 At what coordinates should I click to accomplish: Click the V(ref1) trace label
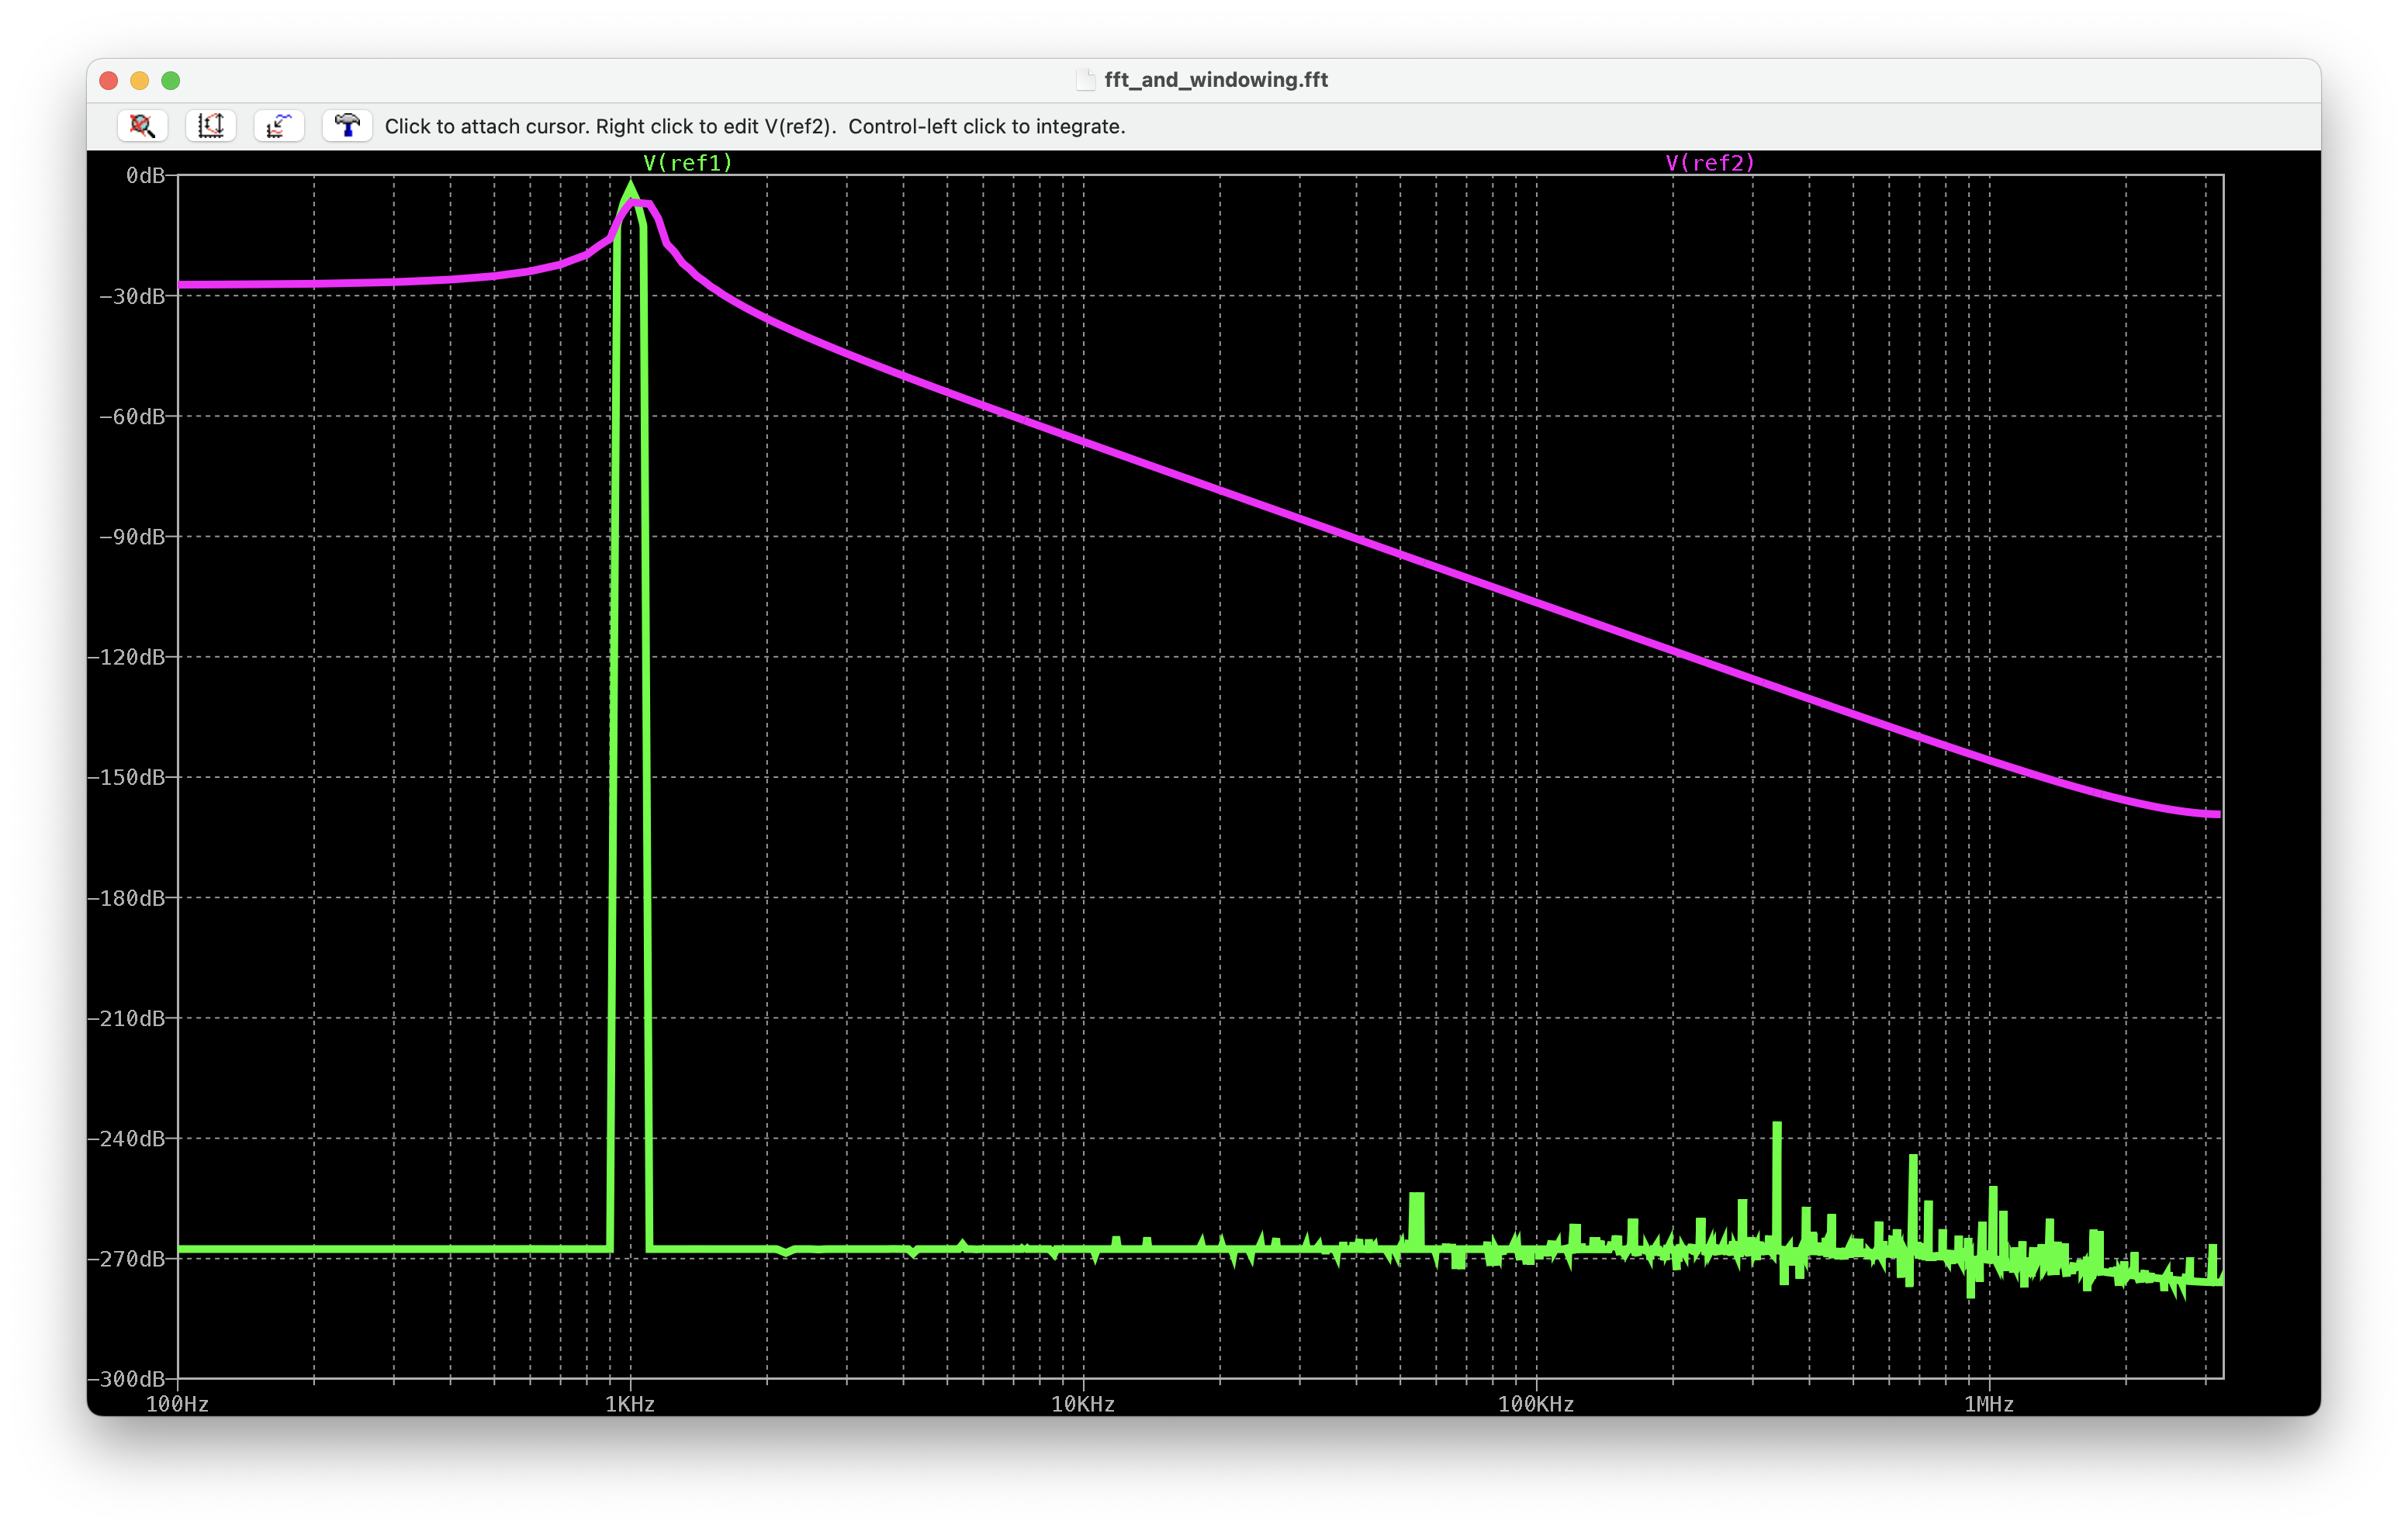click(x=687, y=163)
